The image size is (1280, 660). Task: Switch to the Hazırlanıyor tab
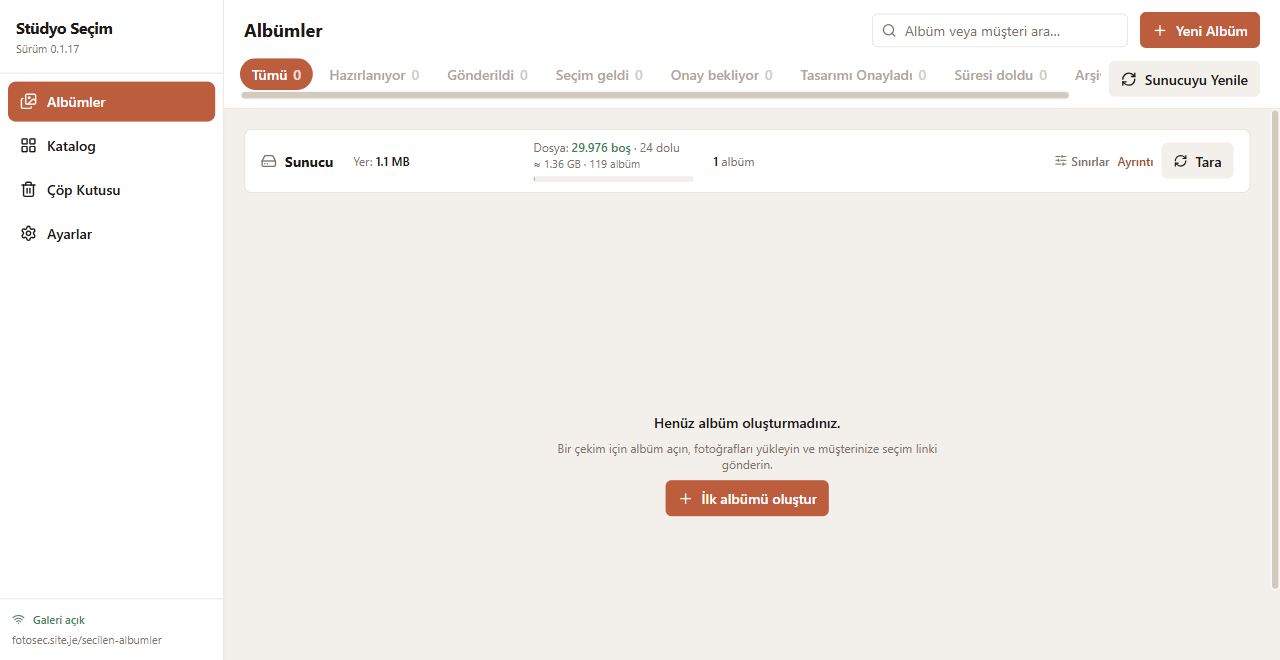(x=374, y=75)
